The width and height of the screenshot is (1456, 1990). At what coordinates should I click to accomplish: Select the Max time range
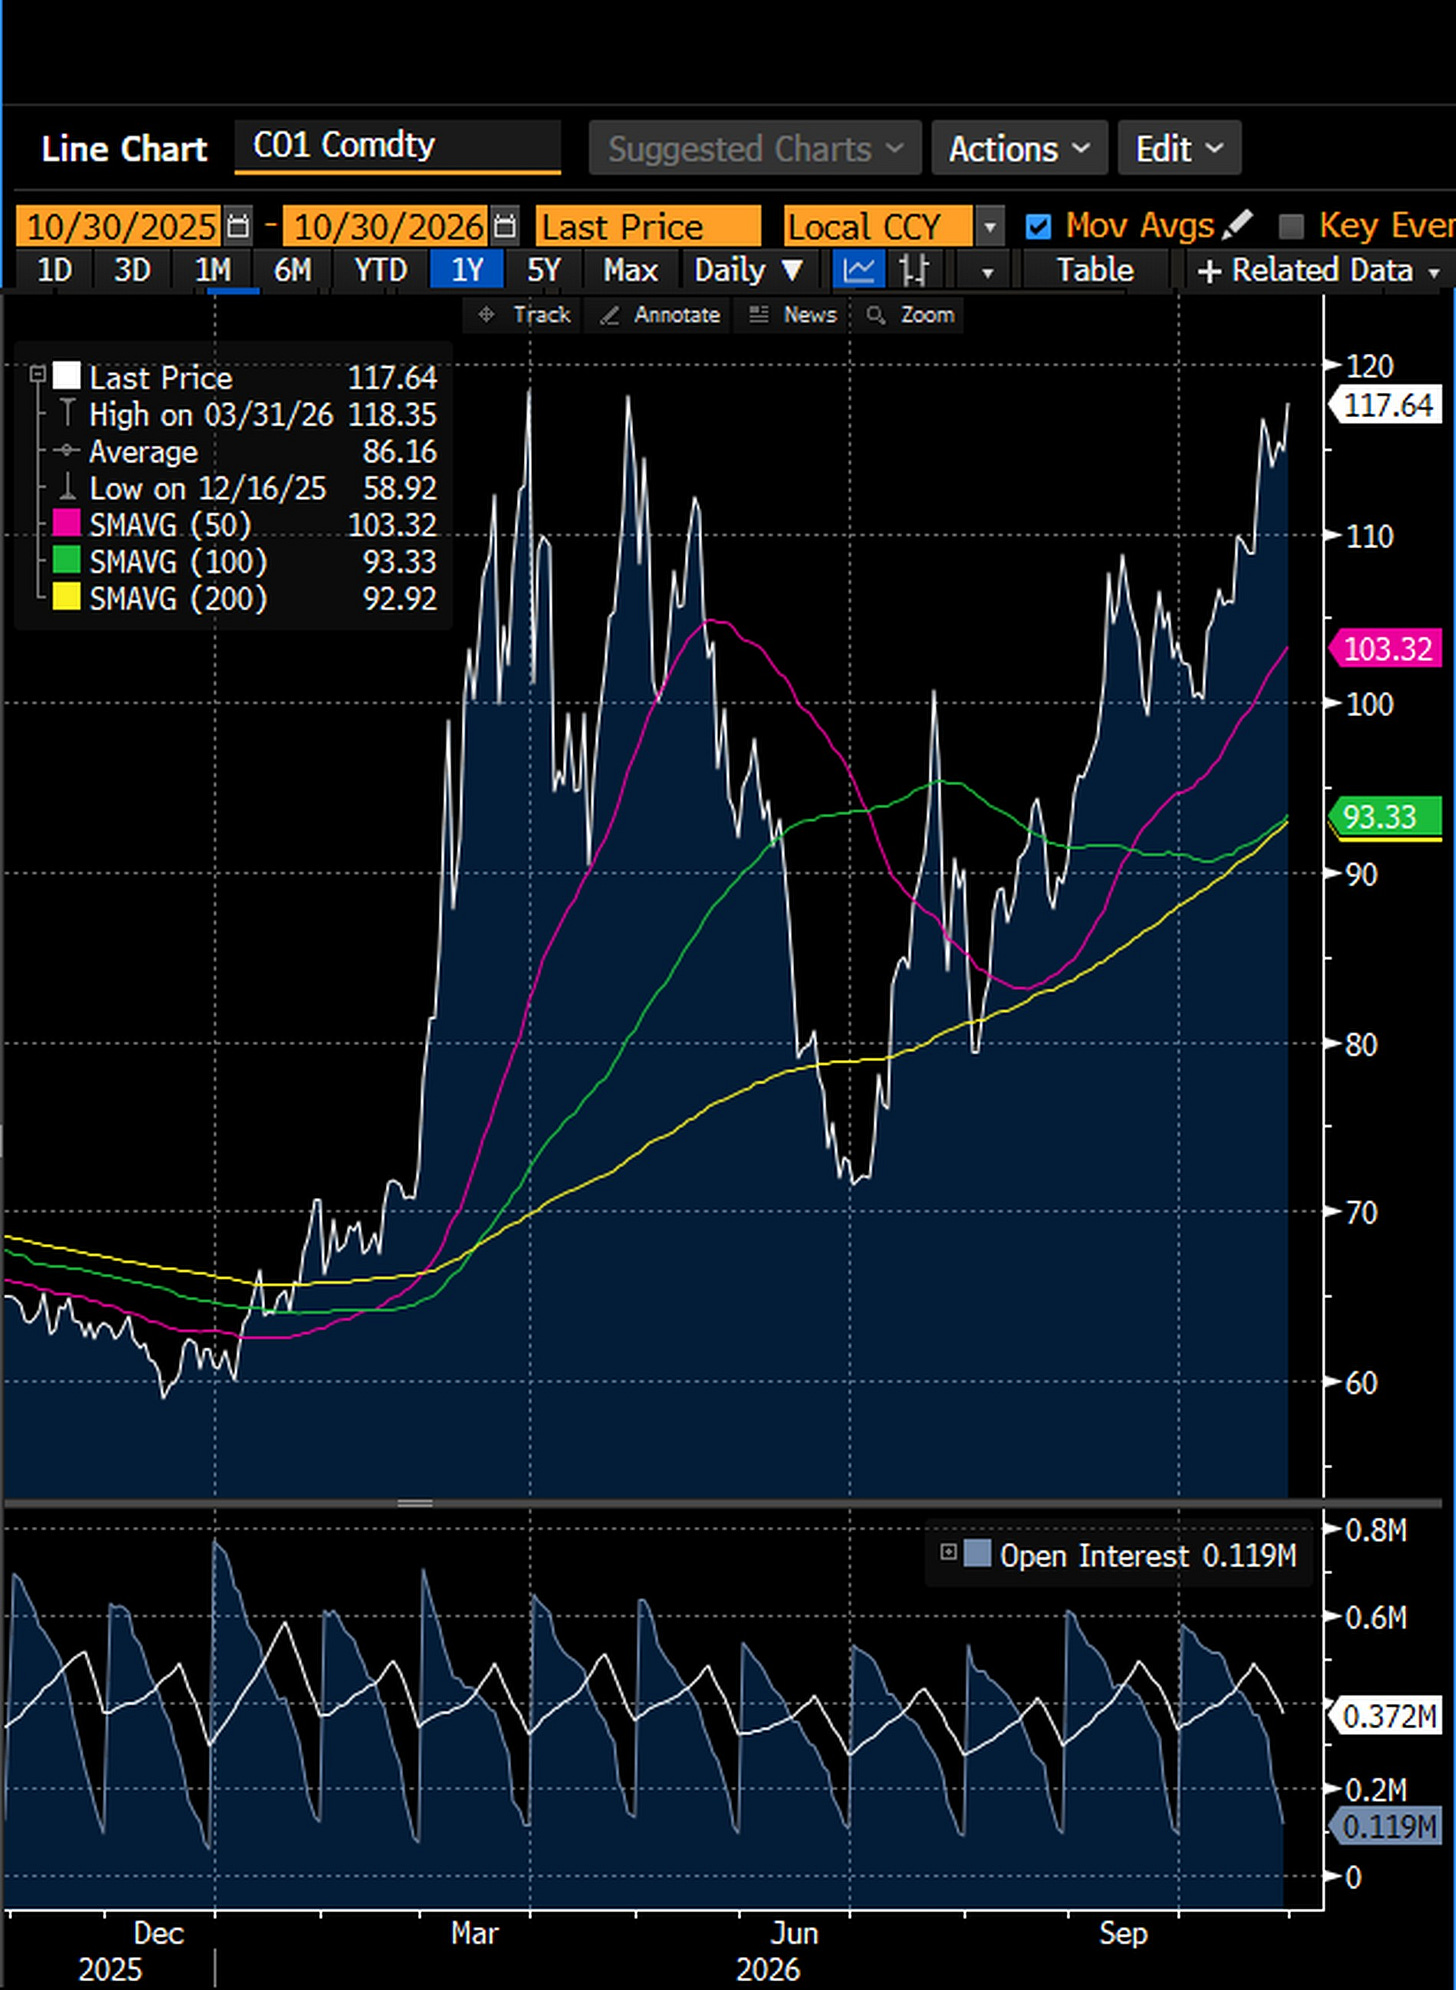pos(630,270)
